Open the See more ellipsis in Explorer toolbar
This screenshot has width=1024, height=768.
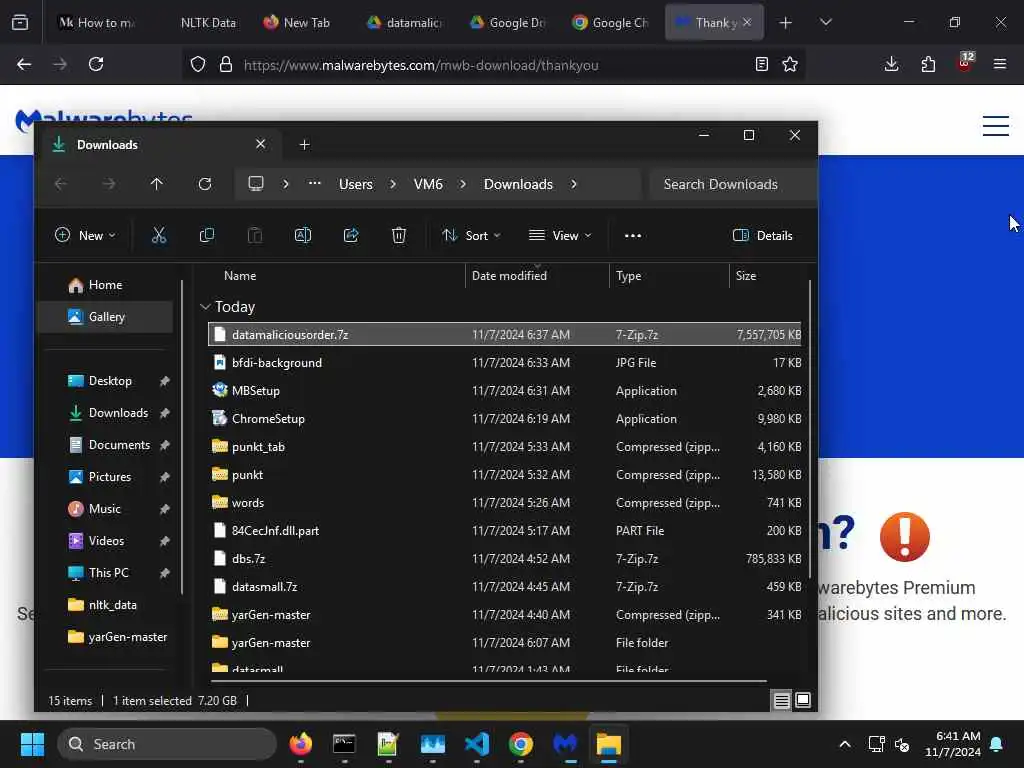tap(633, 236)
